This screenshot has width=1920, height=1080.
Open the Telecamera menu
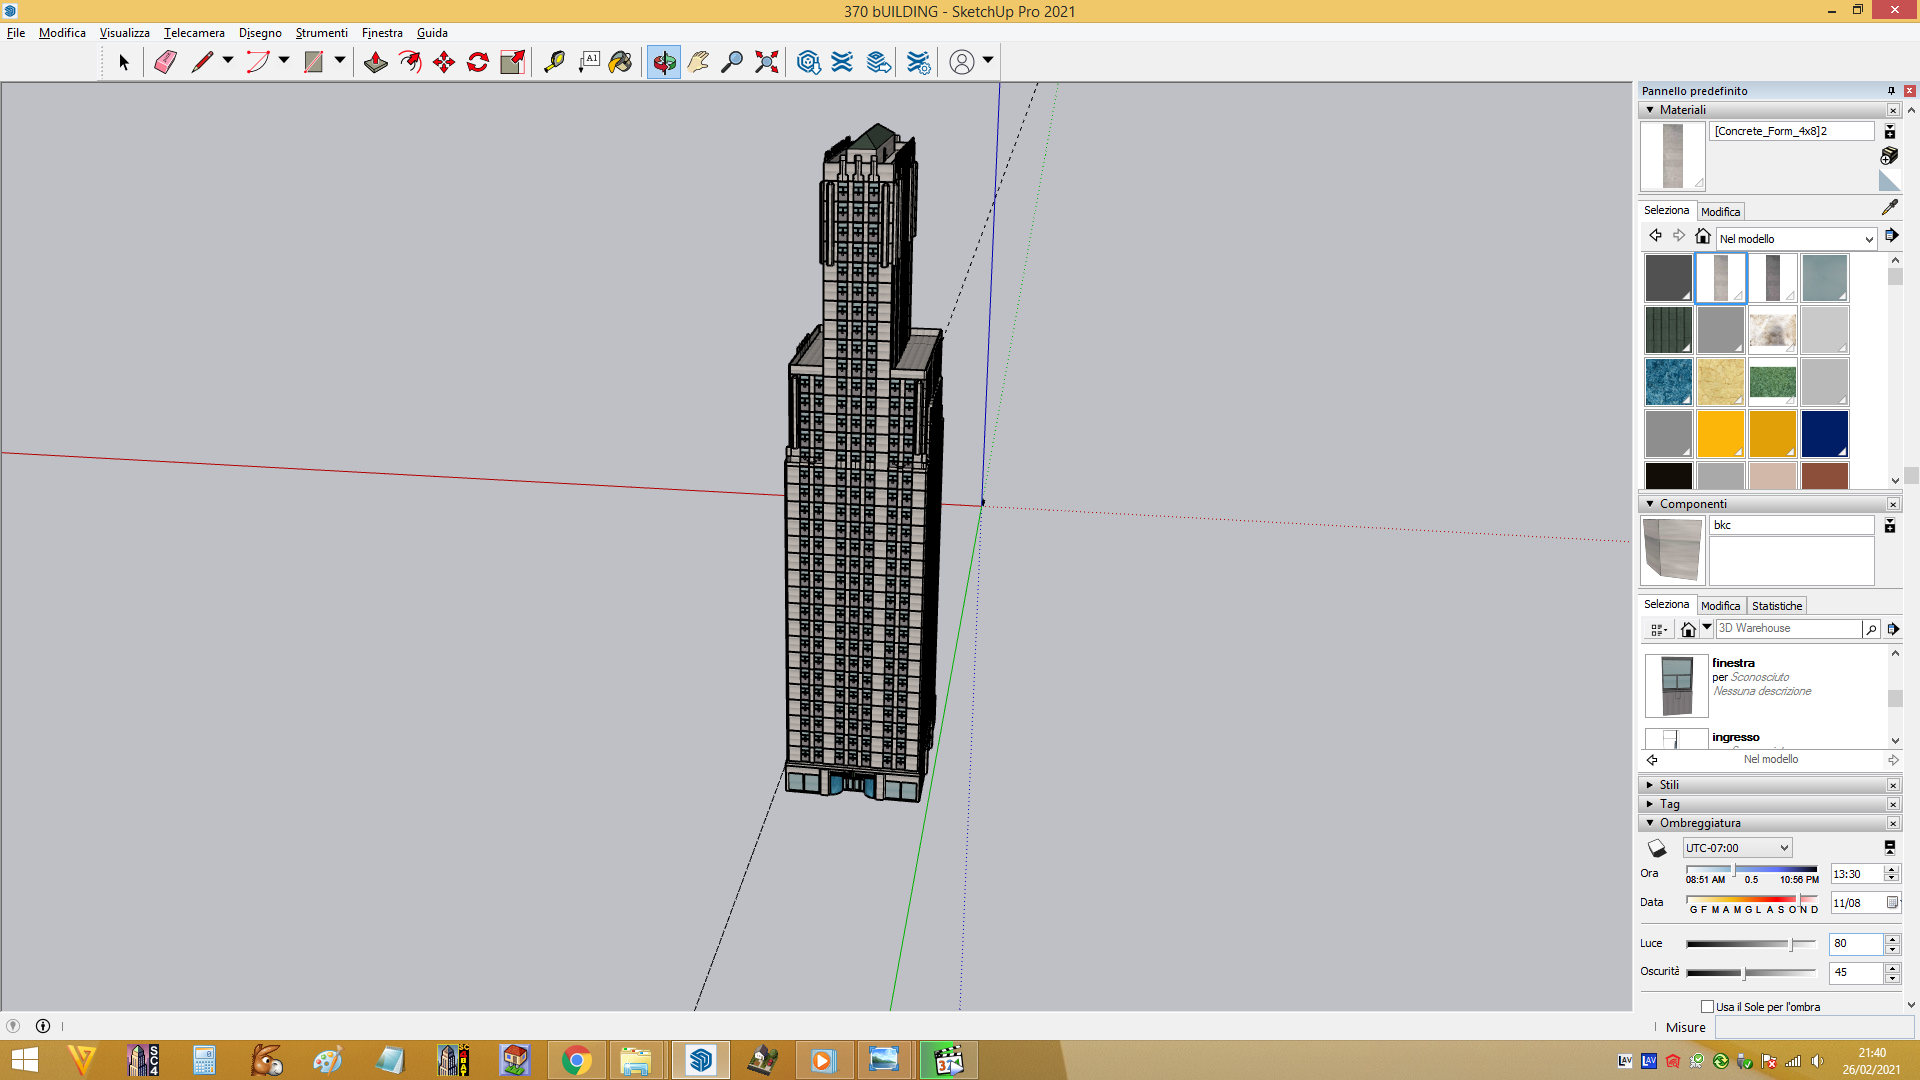[x=194, y=33]
